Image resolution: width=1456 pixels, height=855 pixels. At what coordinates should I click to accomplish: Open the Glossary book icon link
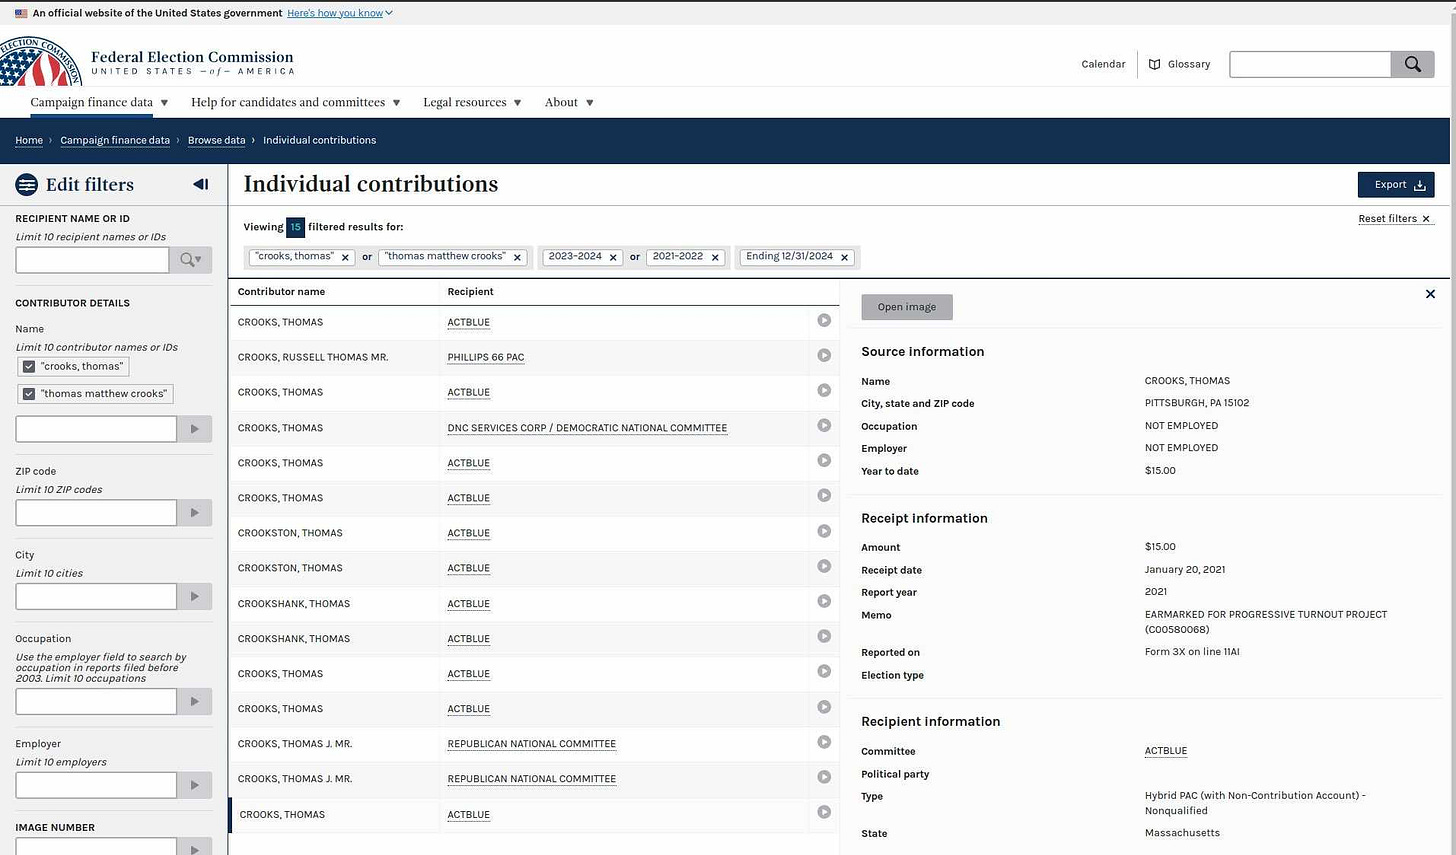point(1179,64)
